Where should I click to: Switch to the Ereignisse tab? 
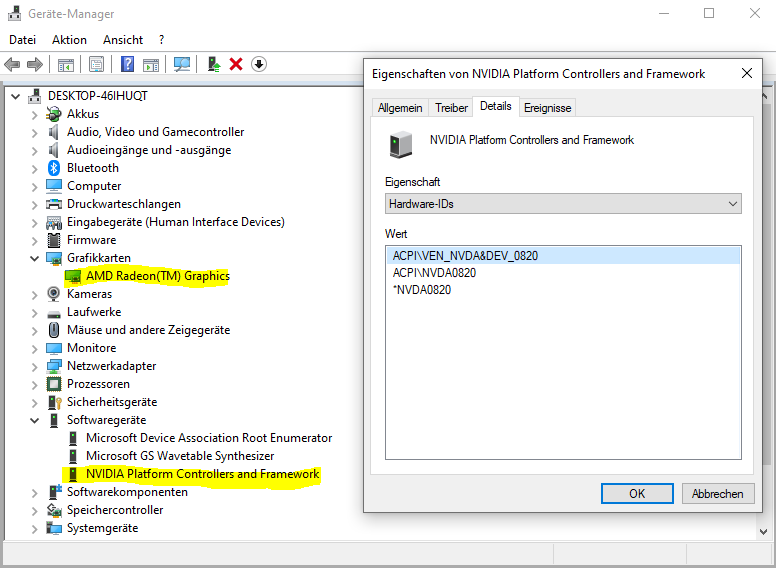point(547,107)
